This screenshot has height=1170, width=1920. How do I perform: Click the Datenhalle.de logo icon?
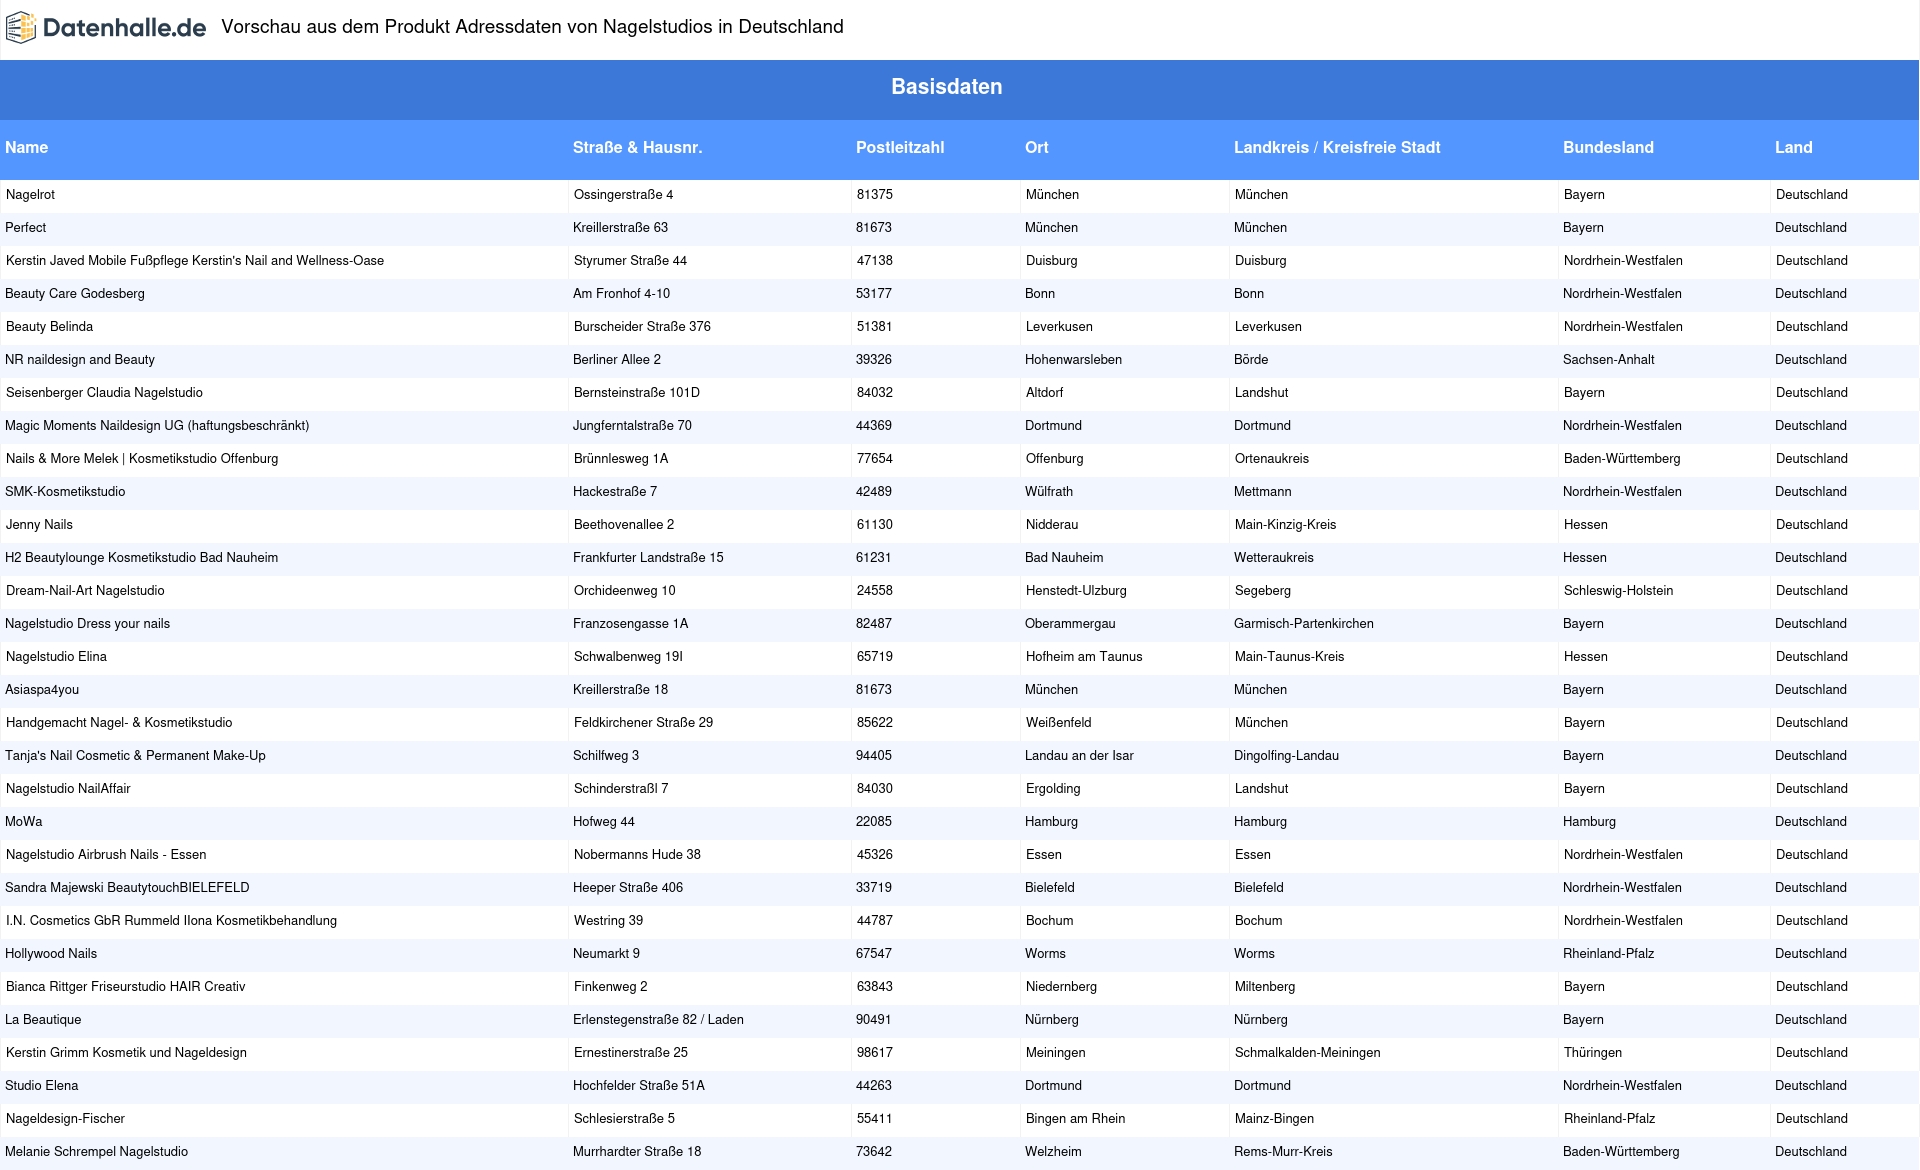coord(21,28)
